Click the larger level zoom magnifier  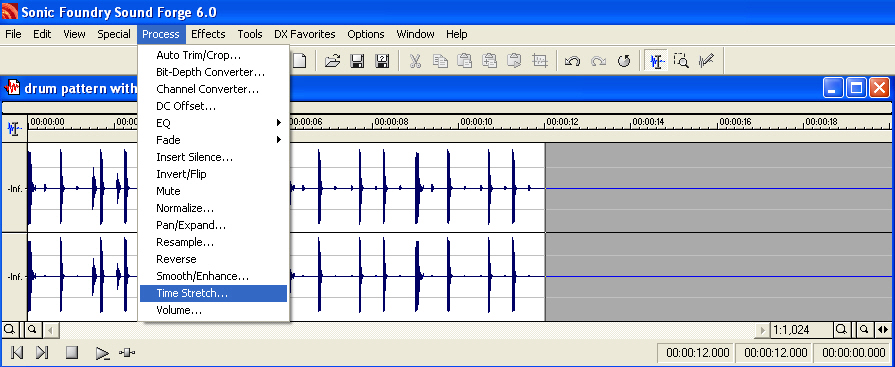[x=10, y=329]
